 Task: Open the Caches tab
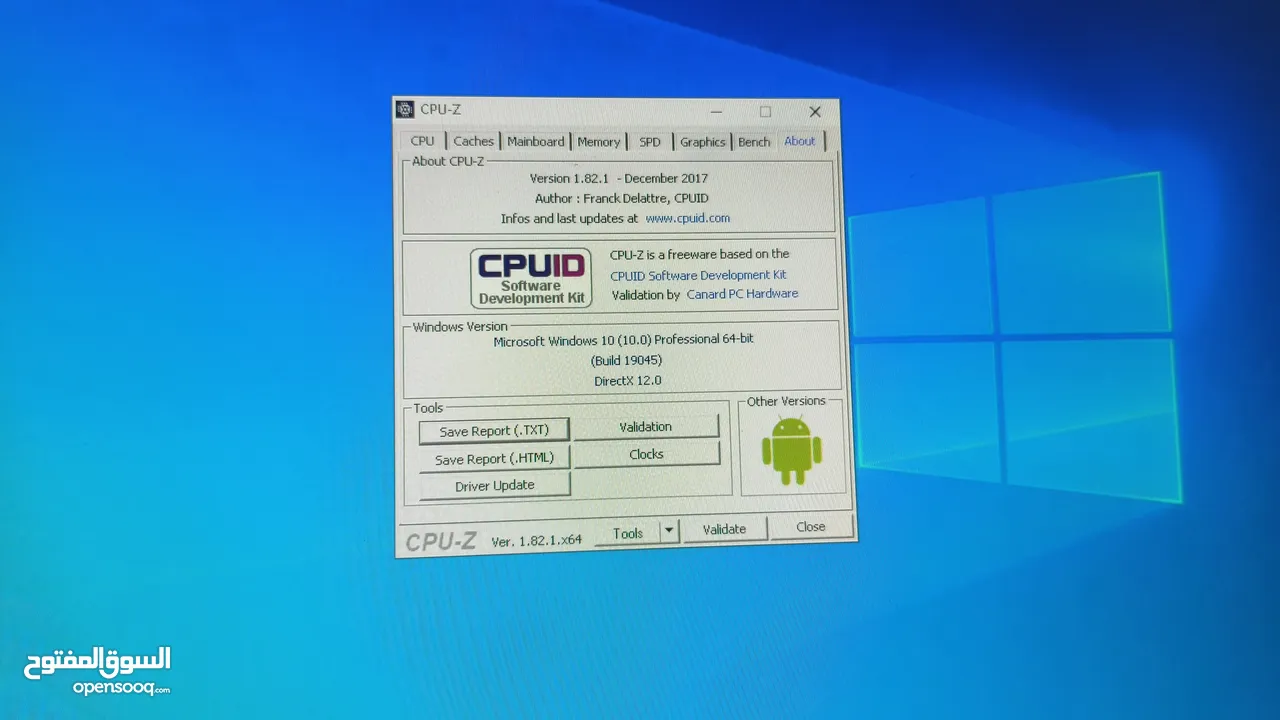point(473,141)
